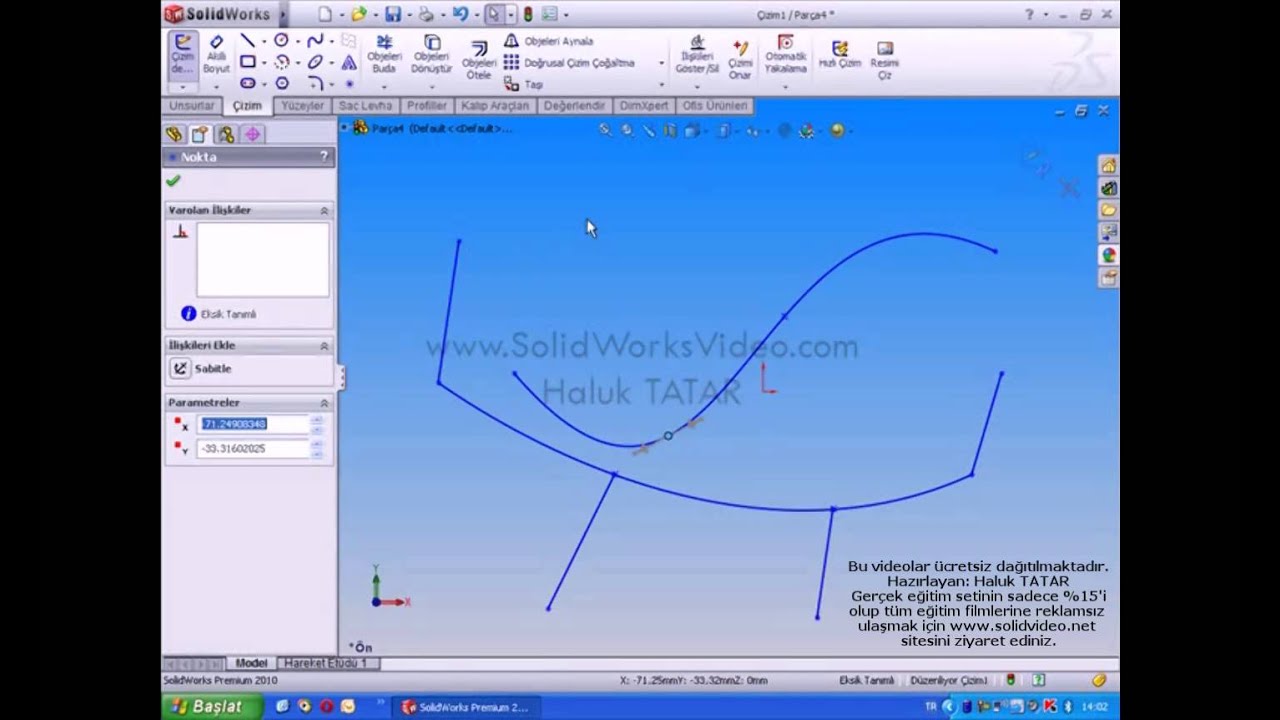Select the Rectangle sketch tool

(x=247, y=62)
